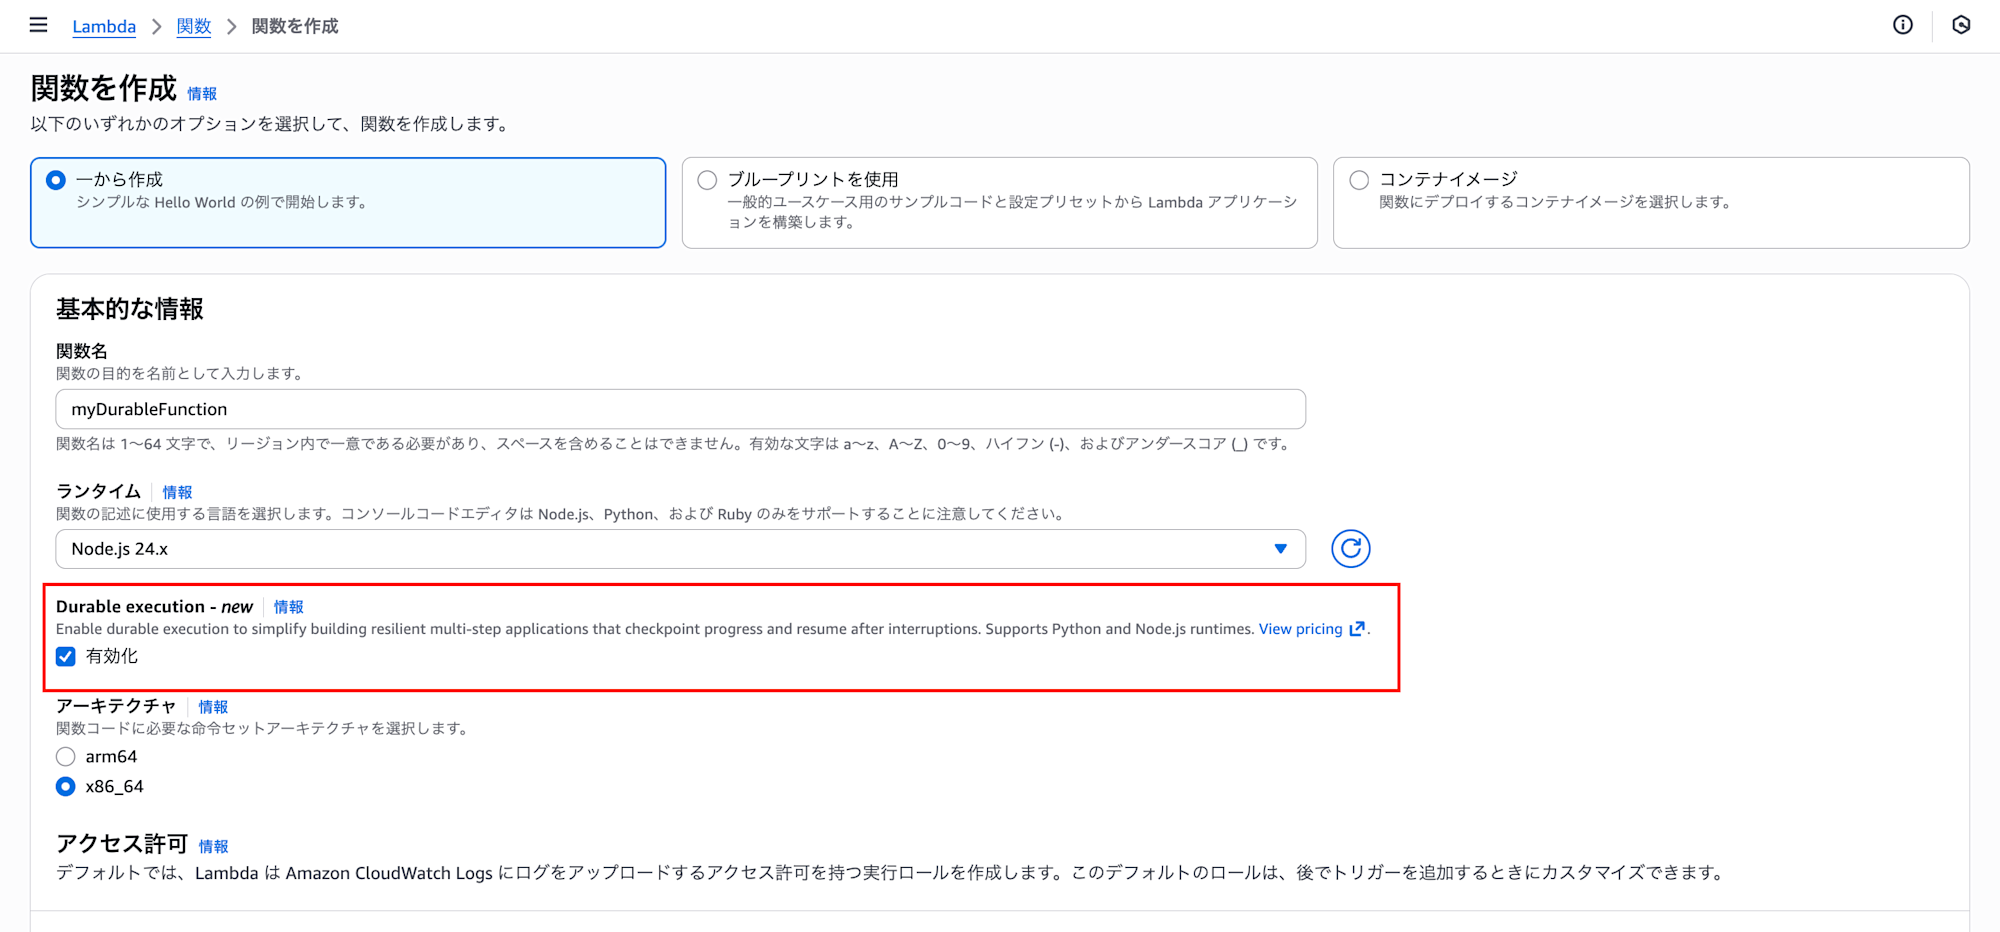Open the View pricing link
Viewport: 2000px width, 932px height.
1300,629
